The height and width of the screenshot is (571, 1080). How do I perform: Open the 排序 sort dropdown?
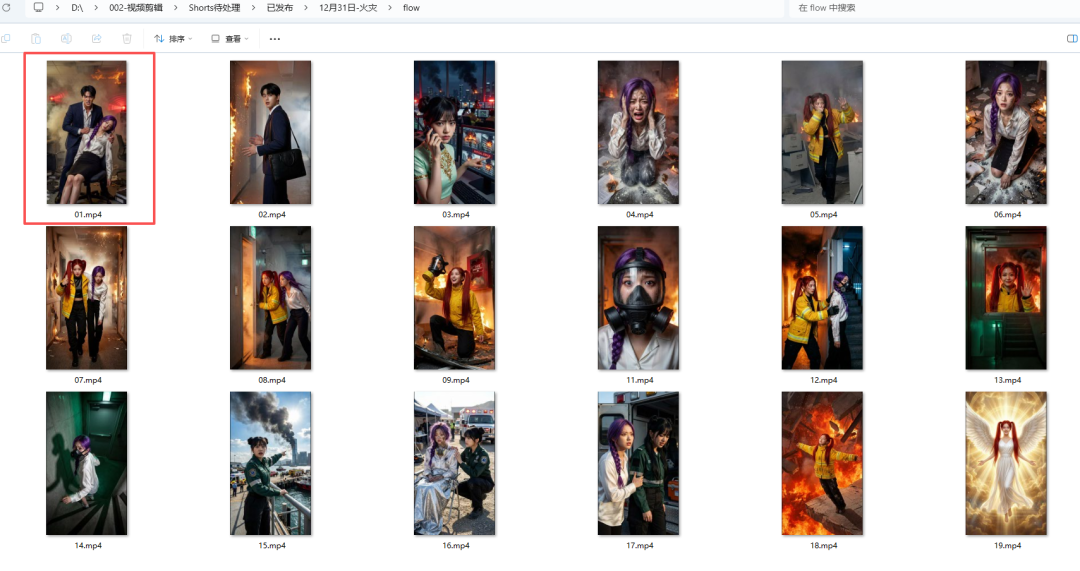pyautogui.click(x=173, y=39)
